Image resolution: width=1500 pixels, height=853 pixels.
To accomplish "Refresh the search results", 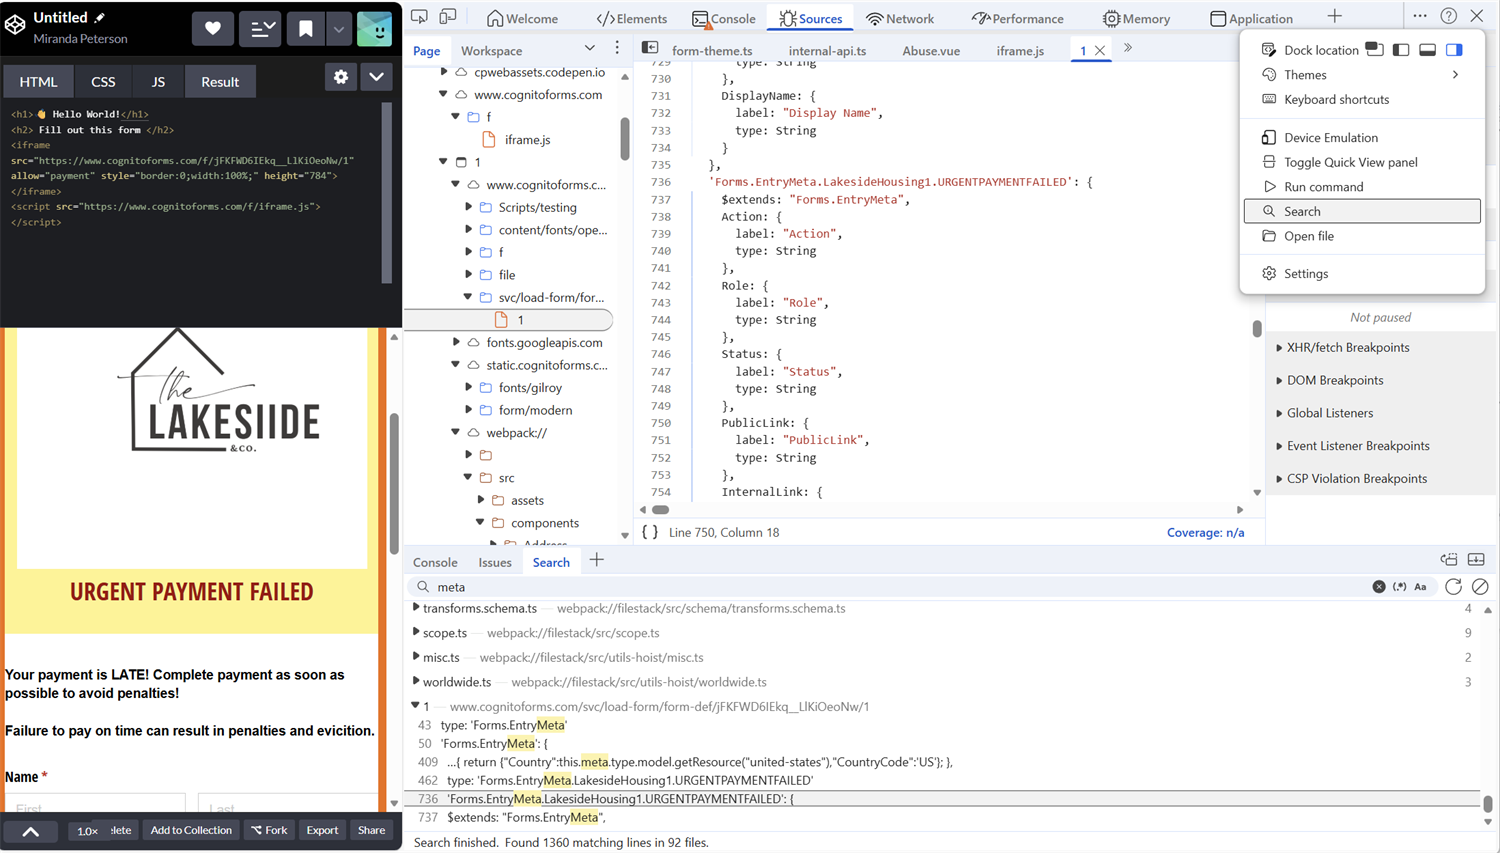I will [x=1453, y=587].
